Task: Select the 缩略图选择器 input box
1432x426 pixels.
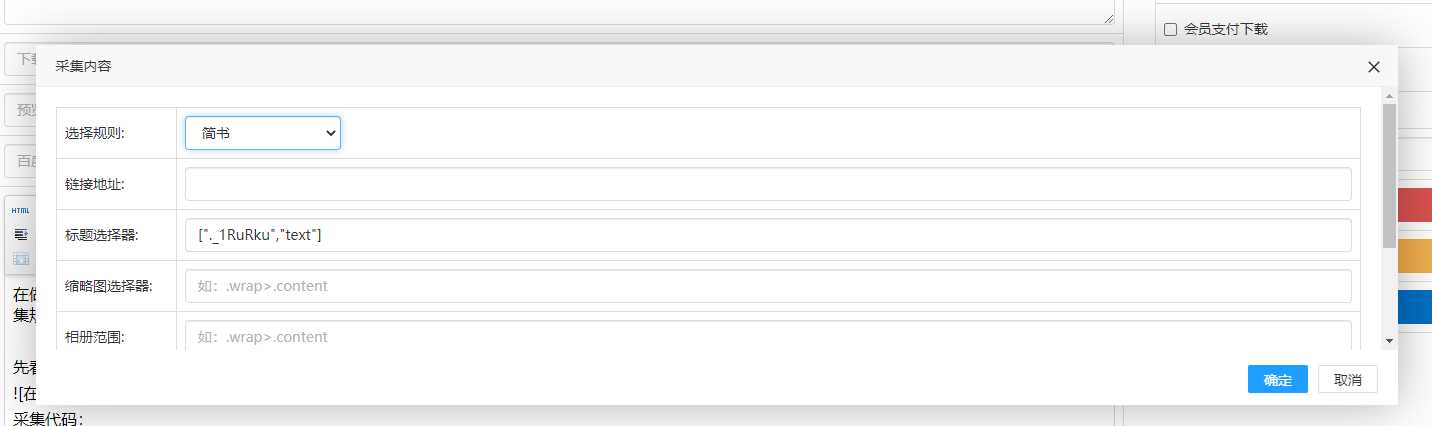Action: coord(768,286)
